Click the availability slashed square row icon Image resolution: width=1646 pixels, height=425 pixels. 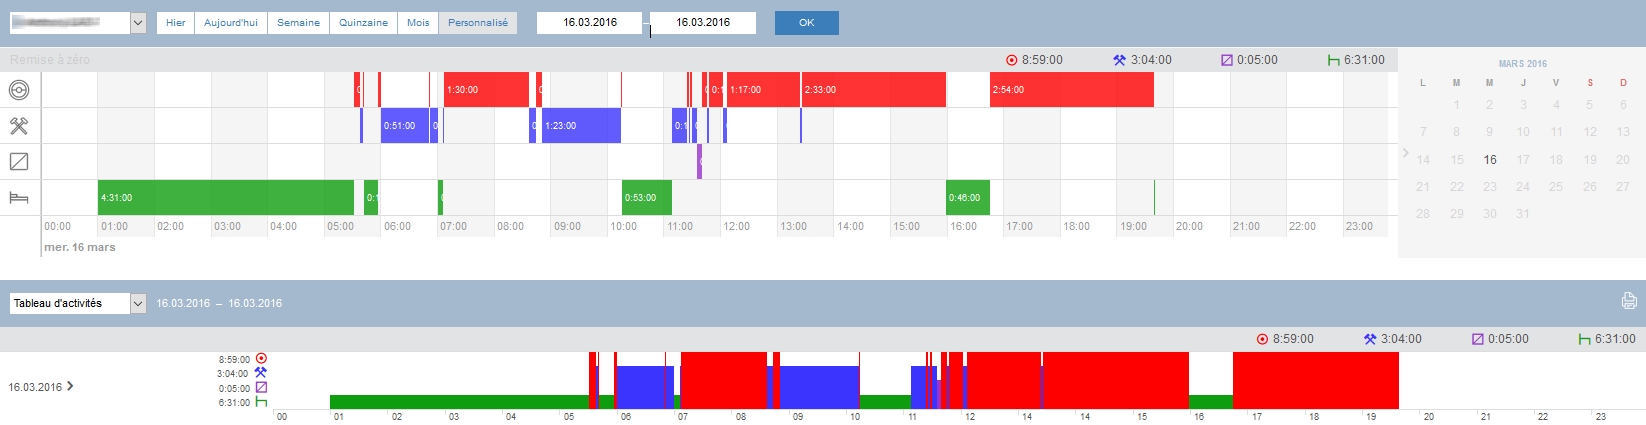click(x=19, y=161)
